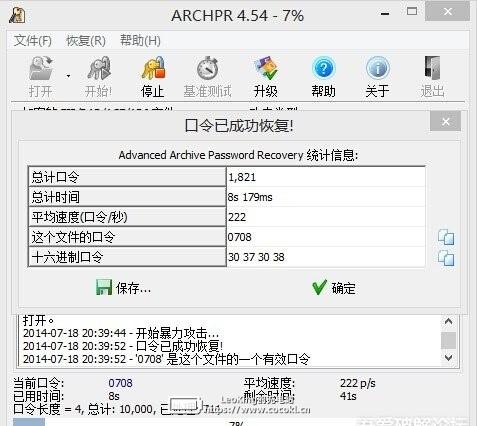Open 帮助 help via the question mark icon
This screenshot has width=477, height=426.
pos(323,68)
